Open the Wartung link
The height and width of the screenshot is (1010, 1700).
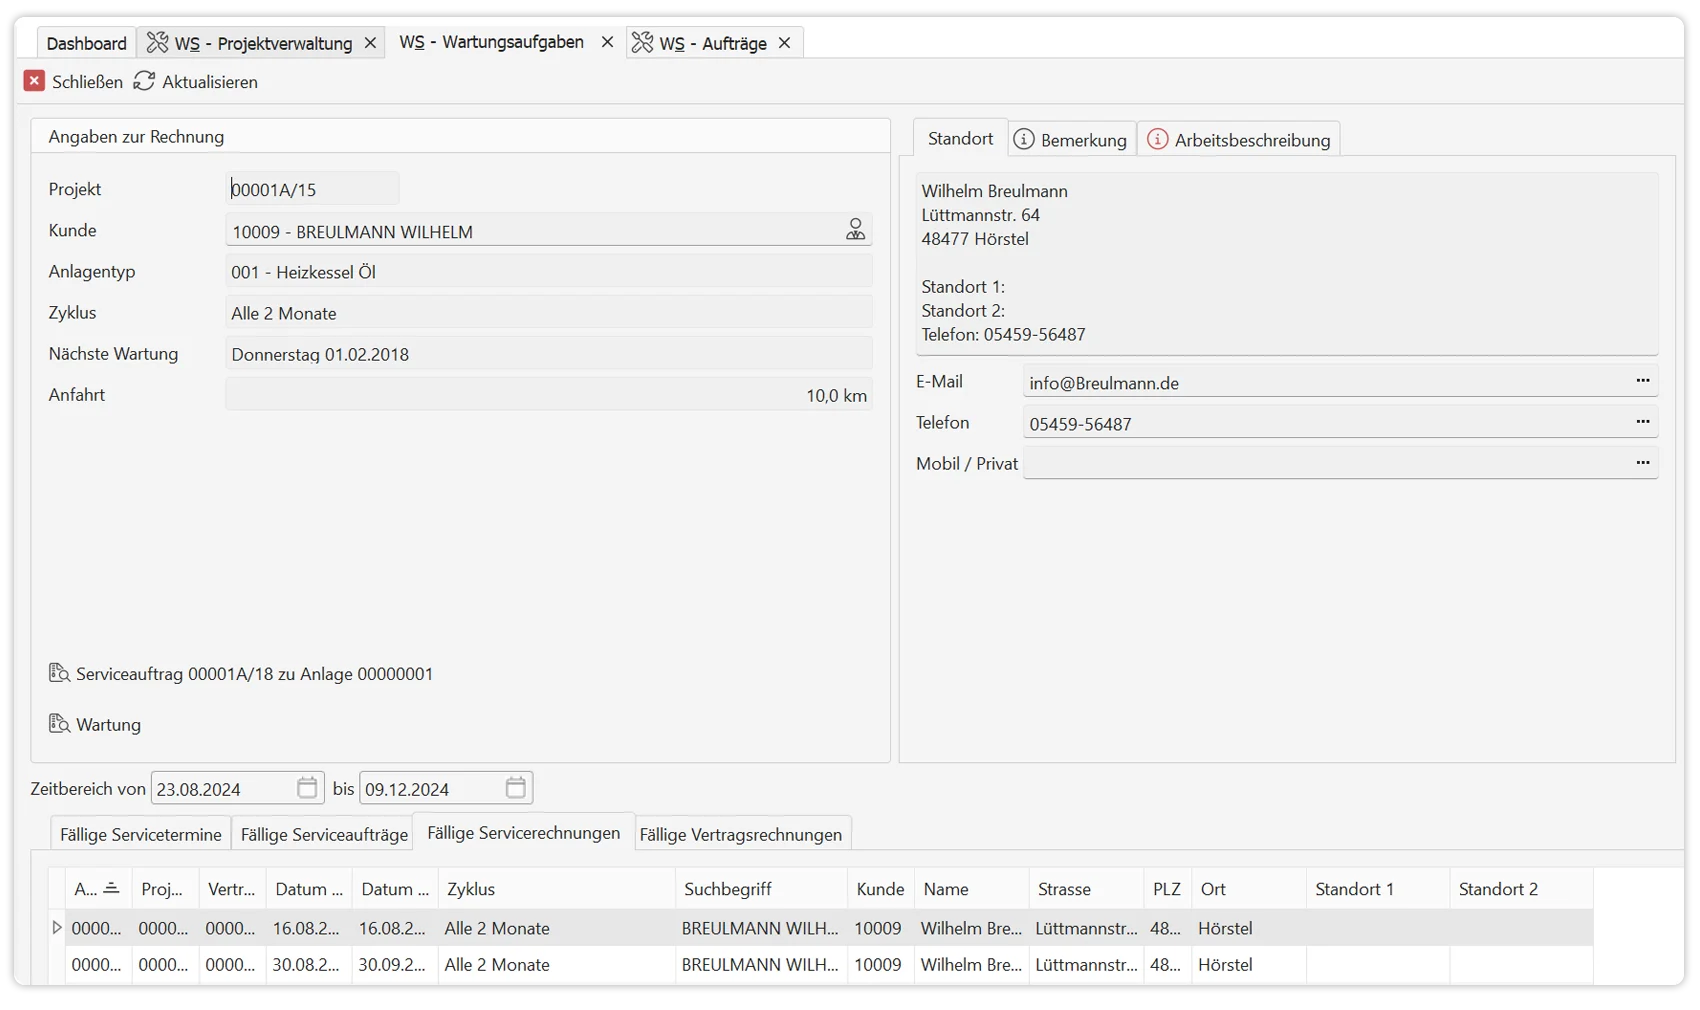coord(108,724)
